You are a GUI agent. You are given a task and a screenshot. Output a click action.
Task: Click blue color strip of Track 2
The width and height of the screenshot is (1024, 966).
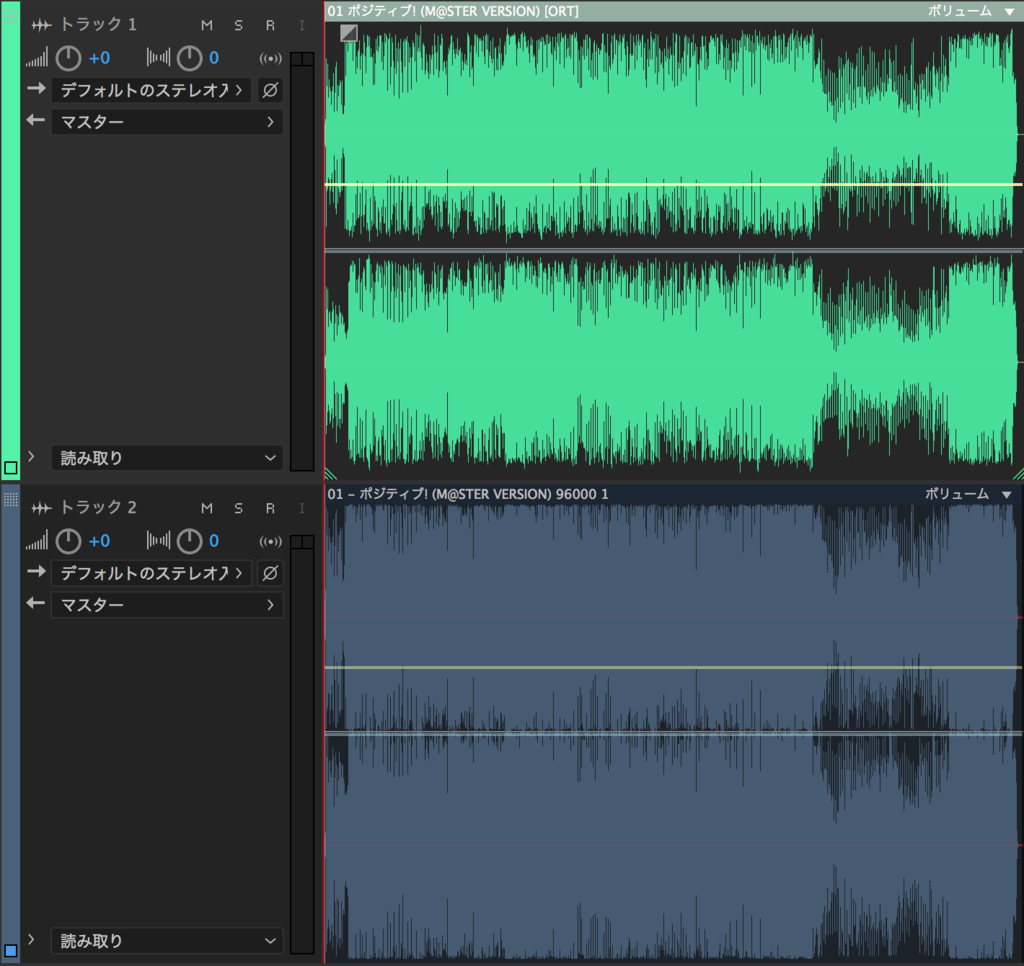(x=10, y=725)
